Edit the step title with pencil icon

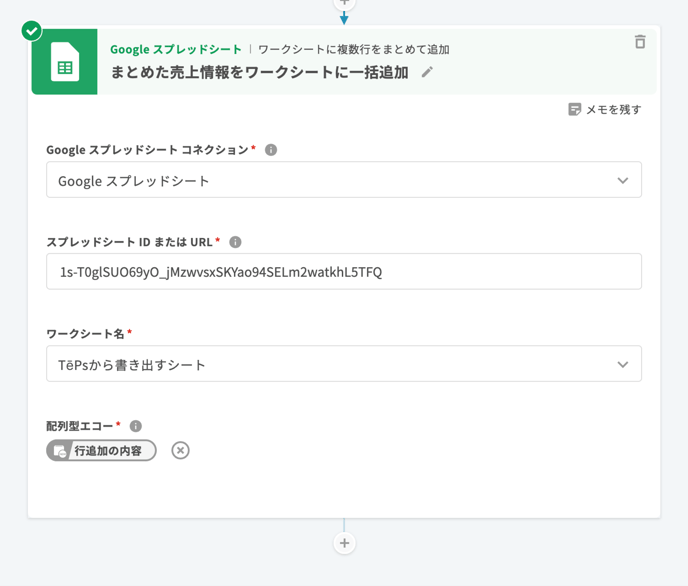[x=427, y=72]
